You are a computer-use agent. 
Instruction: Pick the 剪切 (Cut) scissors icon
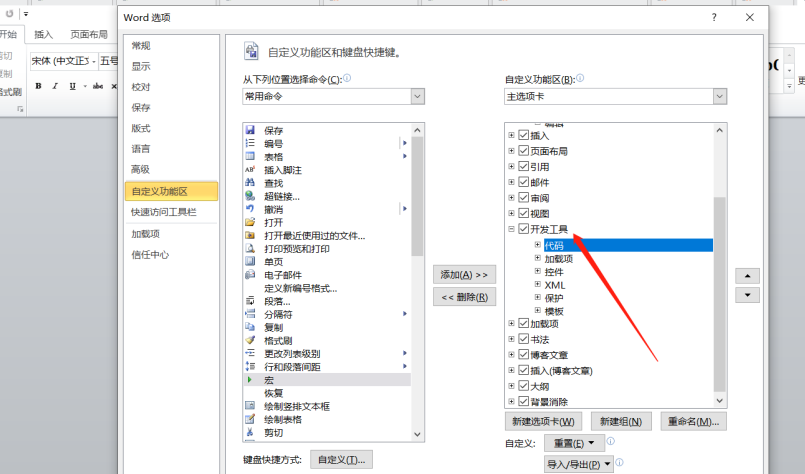point(250,432)
